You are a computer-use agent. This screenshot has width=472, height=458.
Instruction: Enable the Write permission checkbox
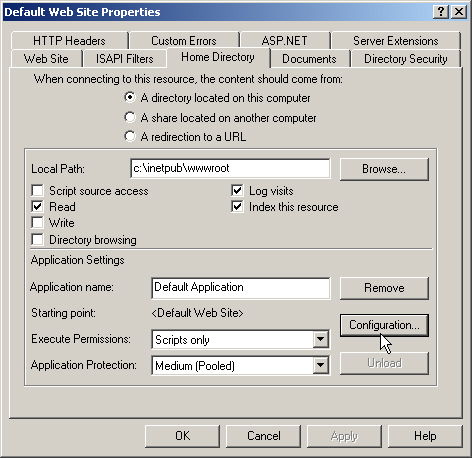[x=37, y=222]
